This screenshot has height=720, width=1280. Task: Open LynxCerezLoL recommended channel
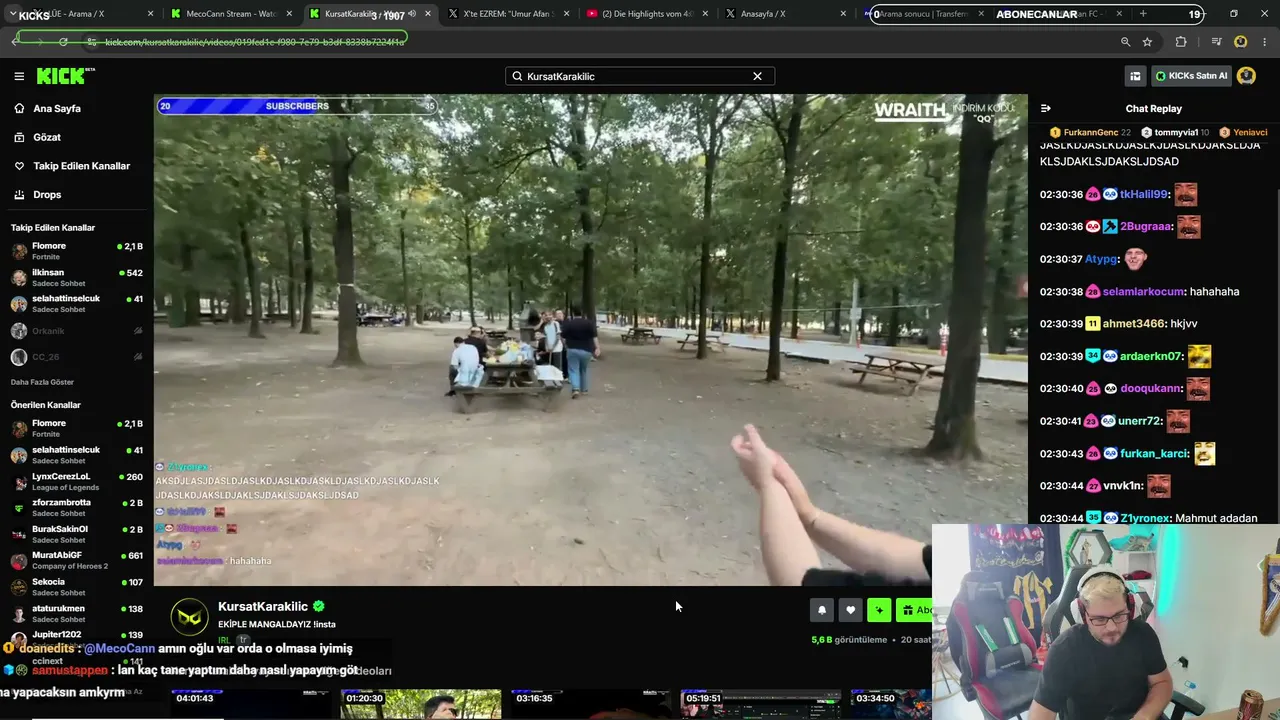click(76, 481)
